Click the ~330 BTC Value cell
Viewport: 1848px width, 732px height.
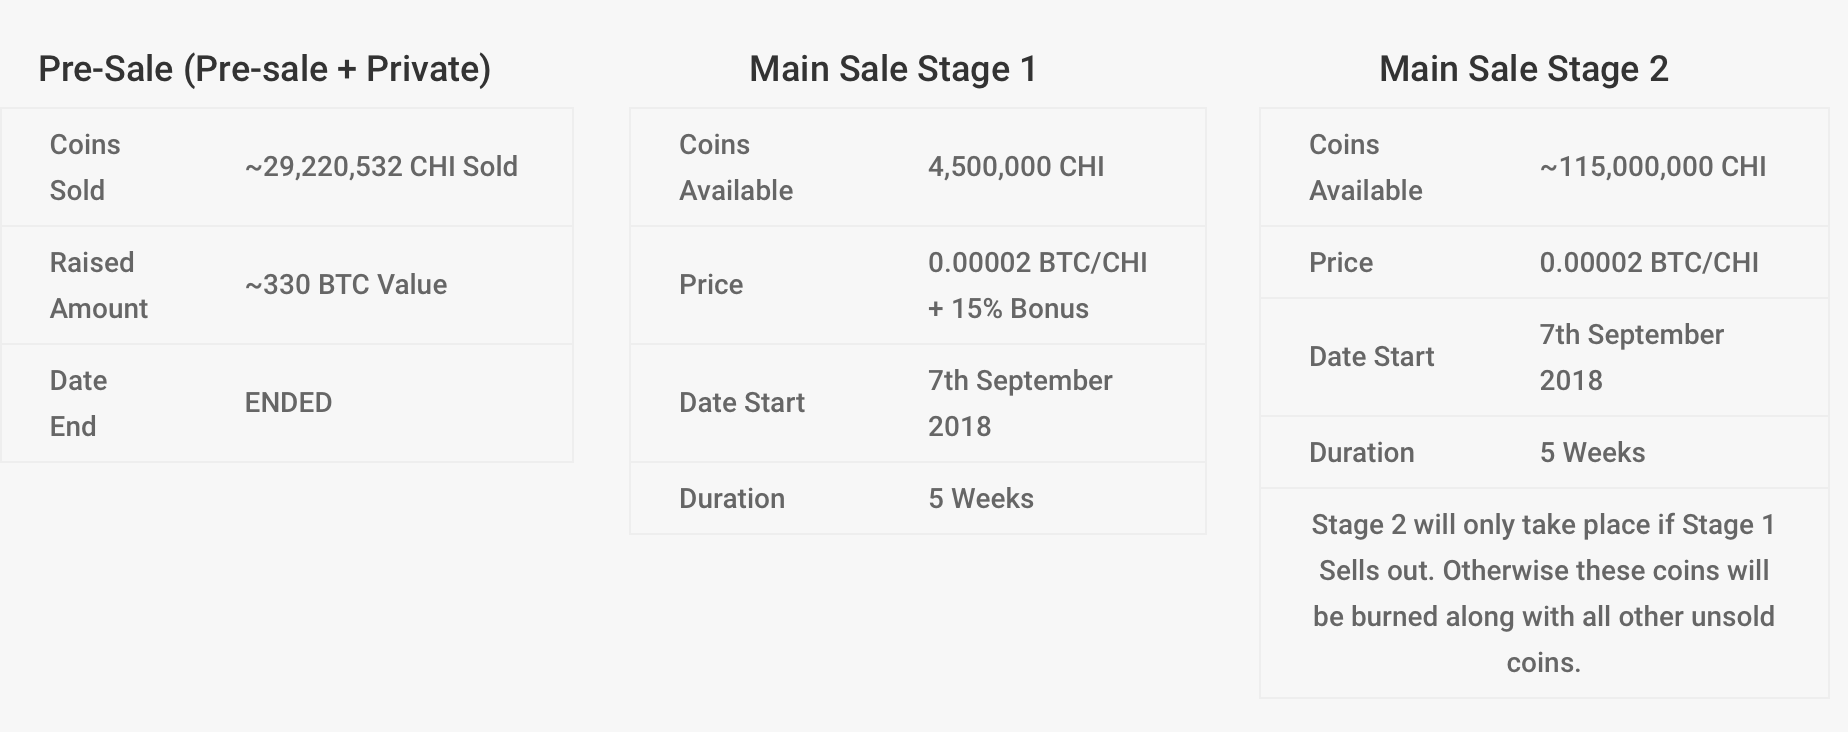click(346, 285)
